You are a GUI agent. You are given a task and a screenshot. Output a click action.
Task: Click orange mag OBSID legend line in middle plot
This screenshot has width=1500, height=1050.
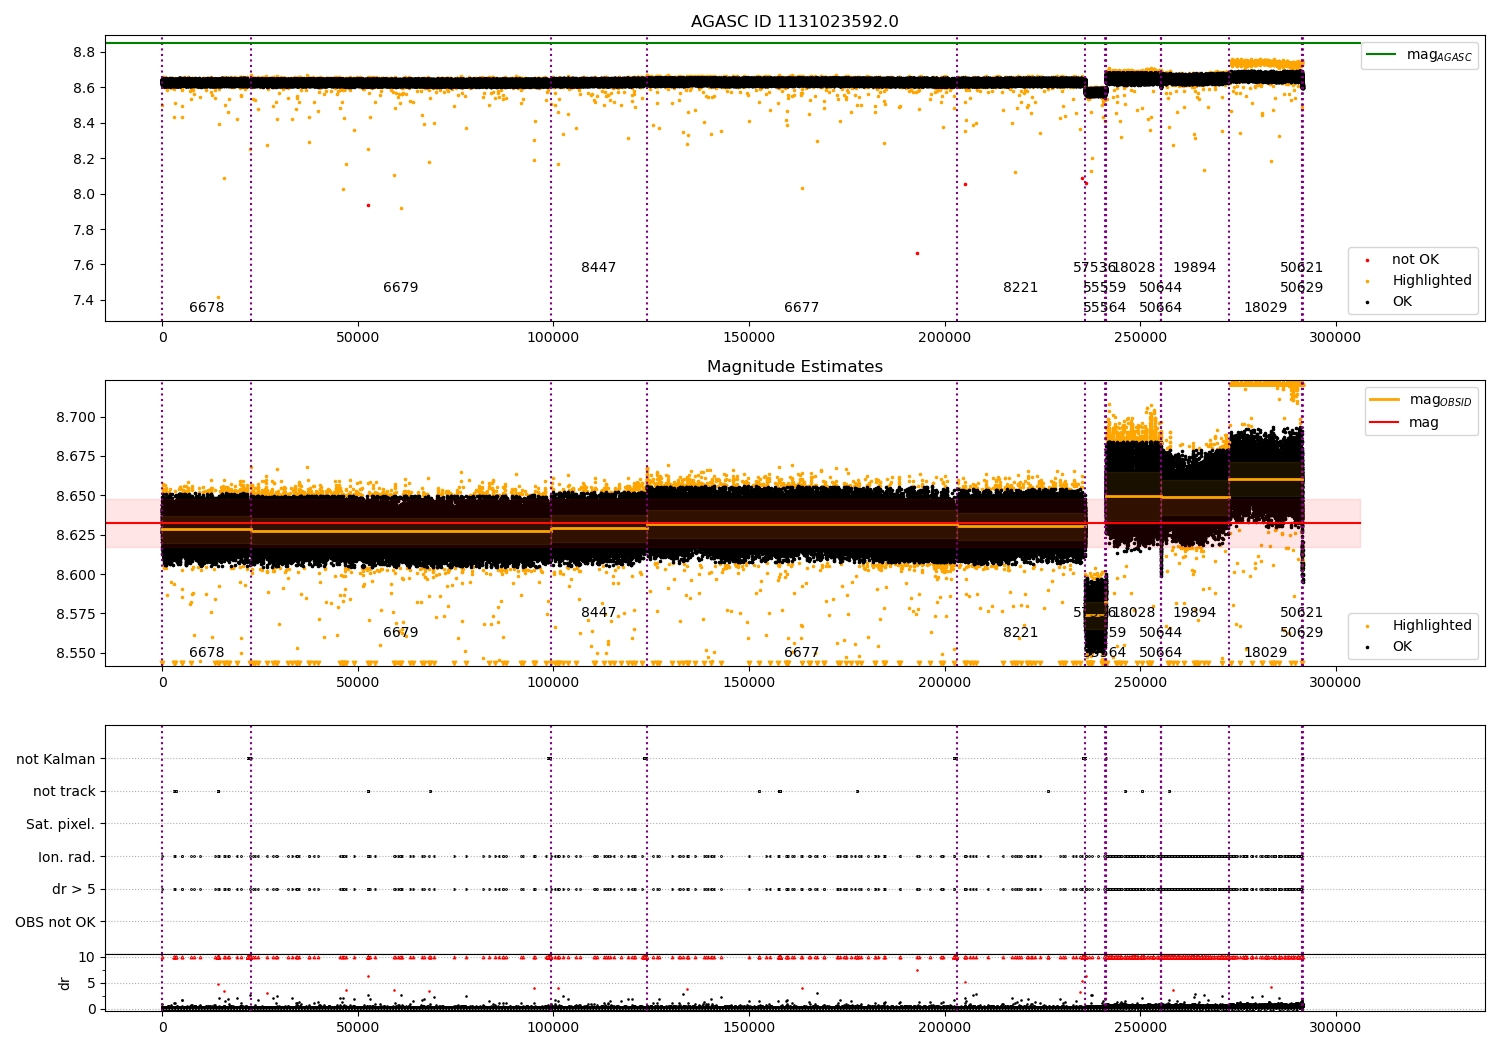tap(1385, 400)
